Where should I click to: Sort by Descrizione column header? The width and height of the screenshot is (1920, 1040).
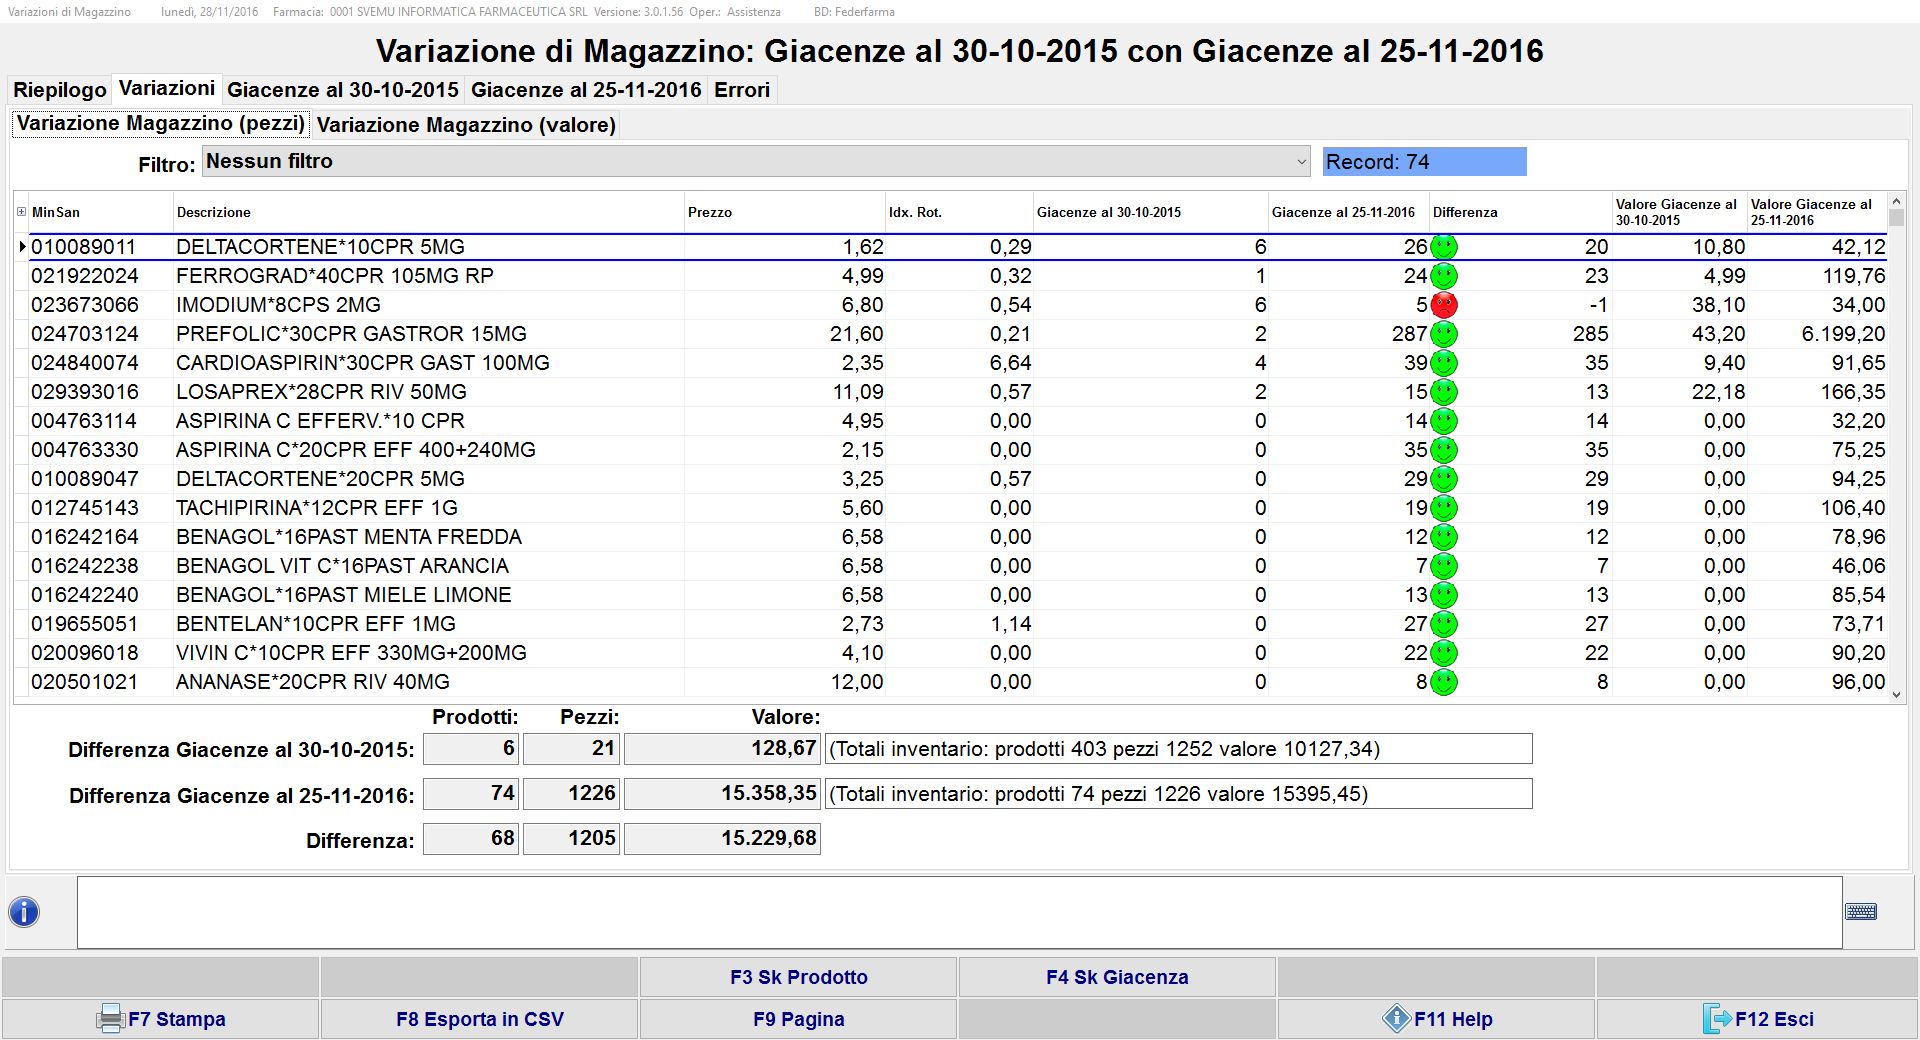214,212
